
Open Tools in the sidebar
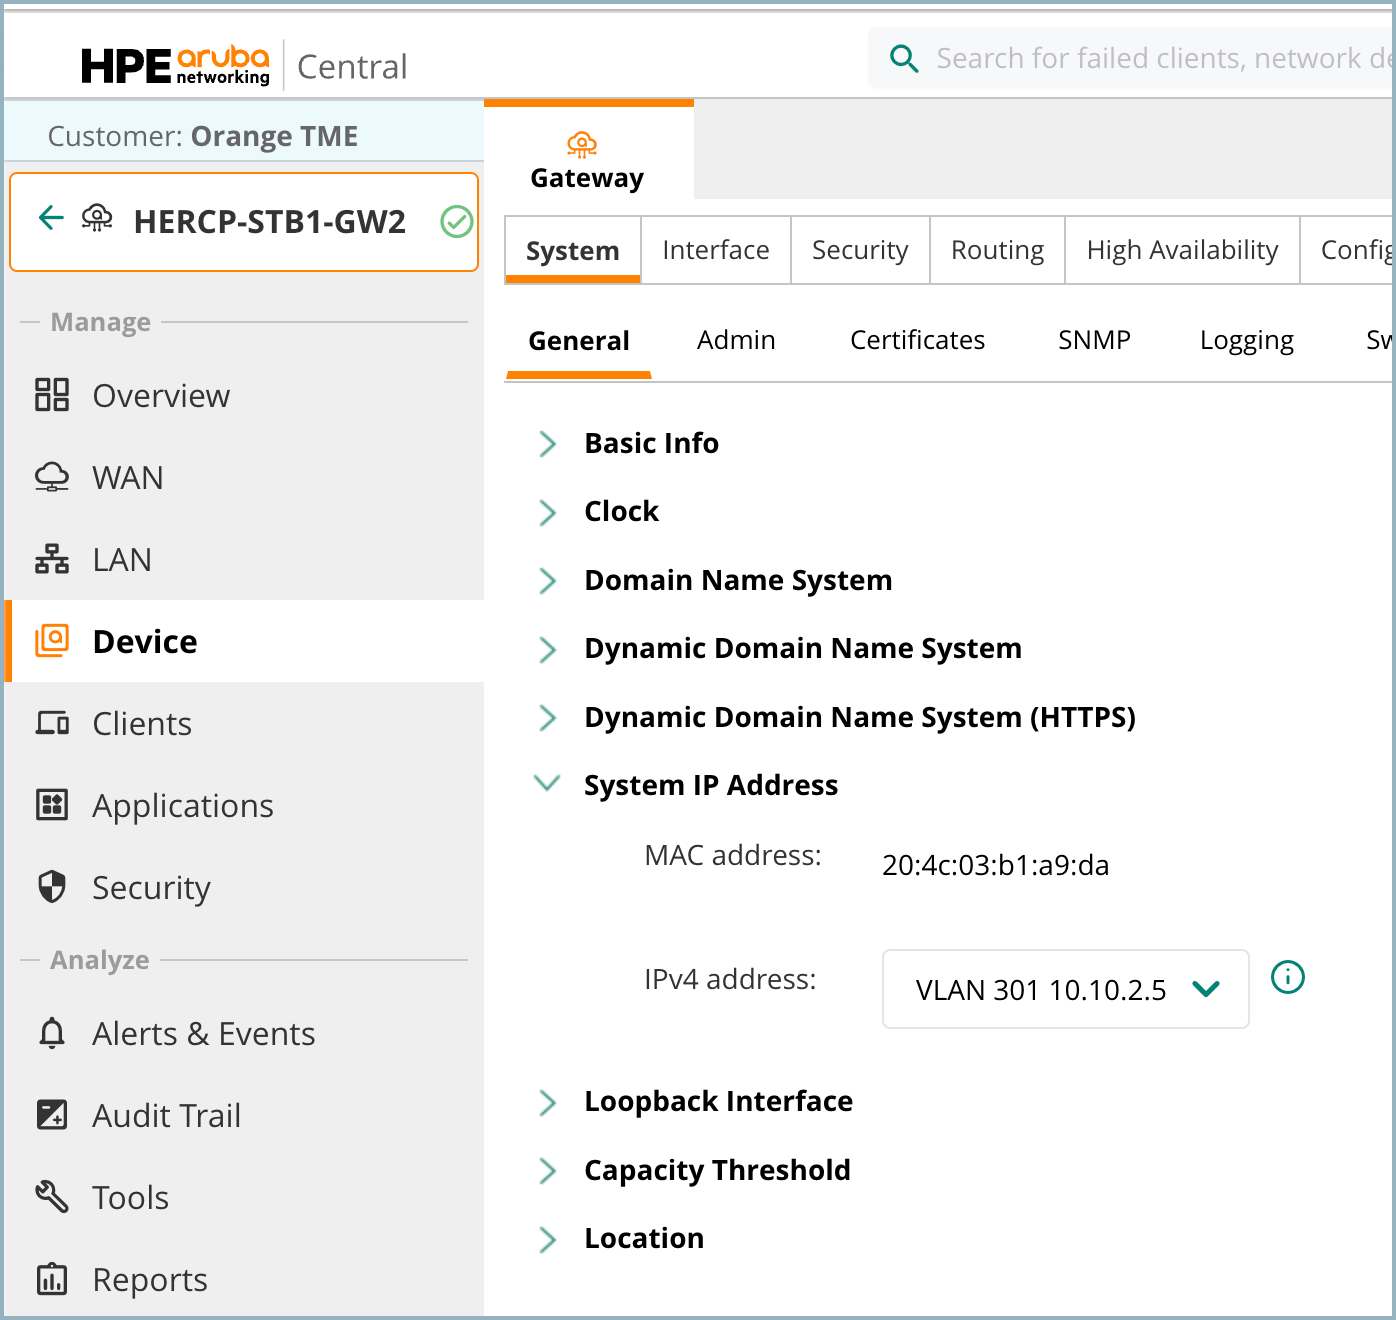click(x=244, y=1197)
